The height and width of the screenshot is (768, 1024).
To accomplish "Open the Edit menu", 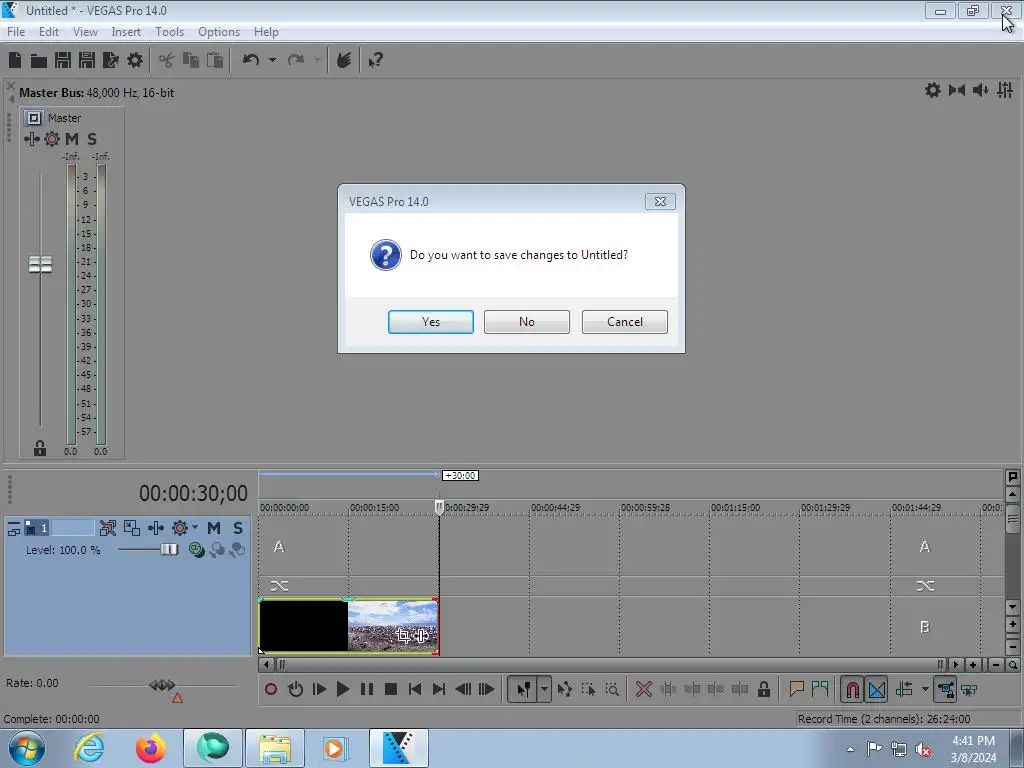I will point(48,31).
